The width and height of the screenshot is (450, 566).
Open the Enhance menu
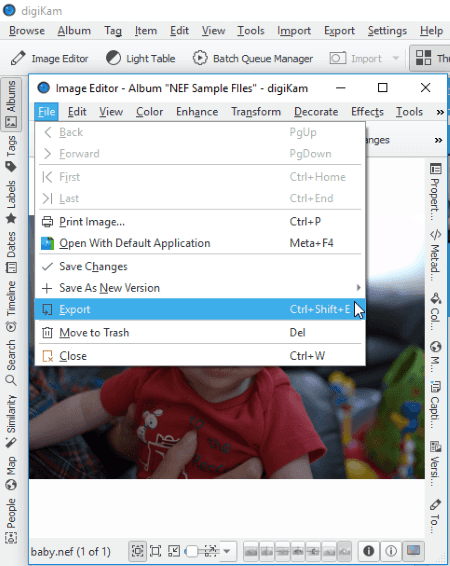pos(197,112)
